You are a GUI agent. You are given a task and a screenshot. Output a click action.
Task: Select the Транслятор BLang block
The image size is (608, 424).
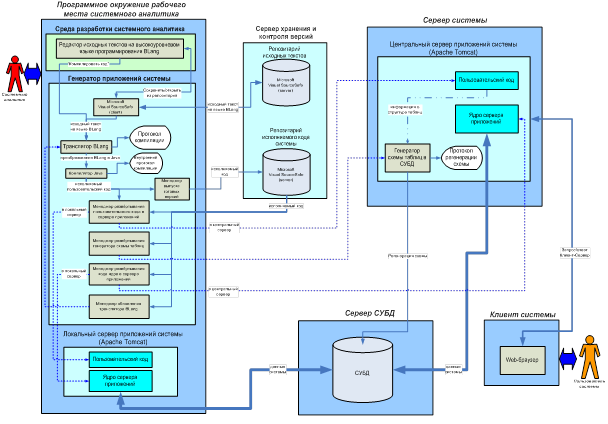pyautogui.click(x=85, y=146)
